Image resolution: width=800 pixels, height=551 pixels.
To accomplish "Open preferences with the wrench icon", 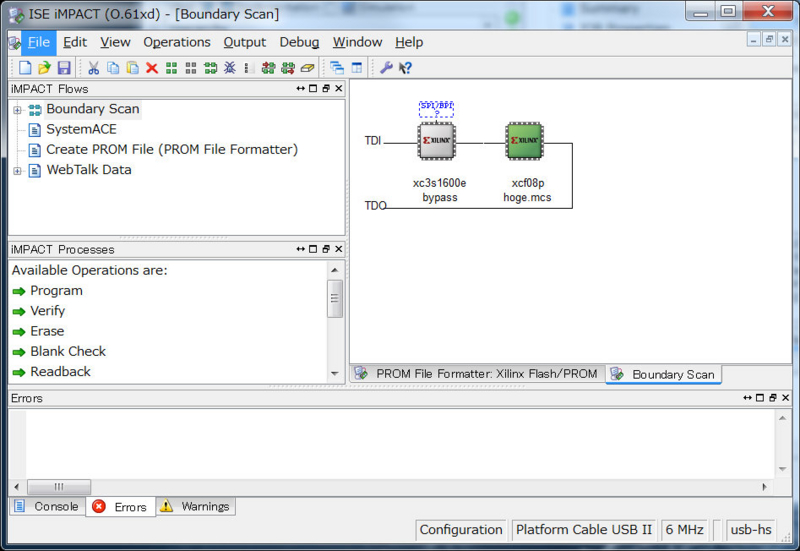I will 386,68.
